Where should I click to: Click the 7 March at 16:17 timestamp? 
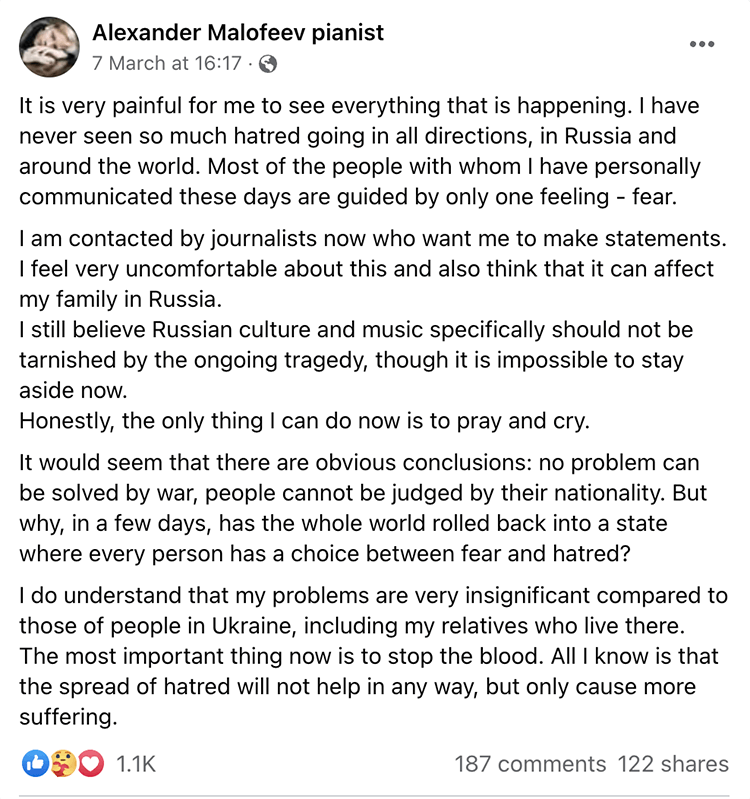tap(166, 64)
